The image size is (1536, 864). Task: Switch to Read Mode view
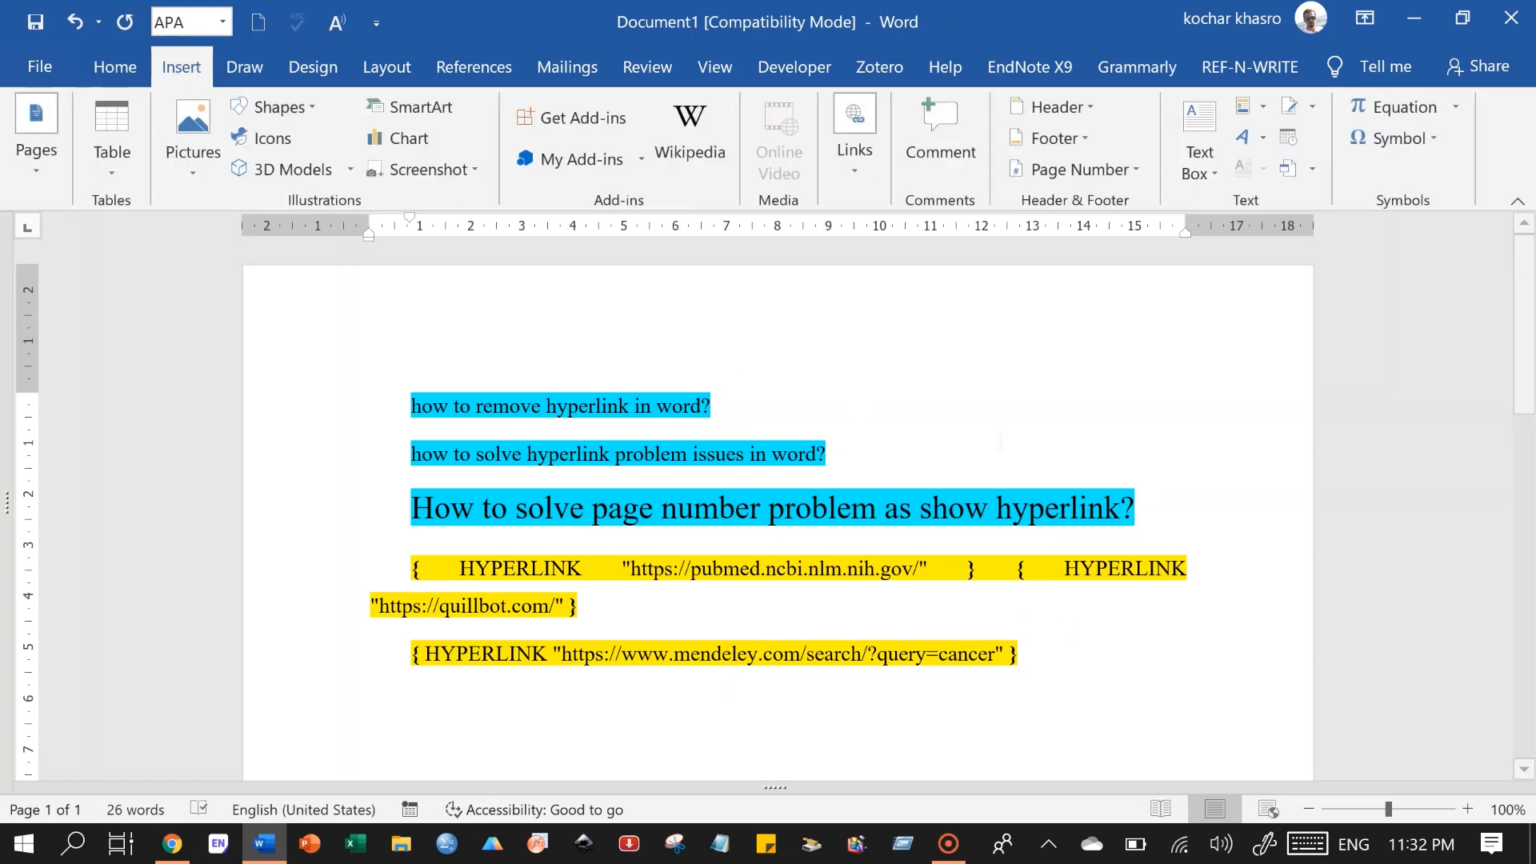click(x=1161, y=808)
